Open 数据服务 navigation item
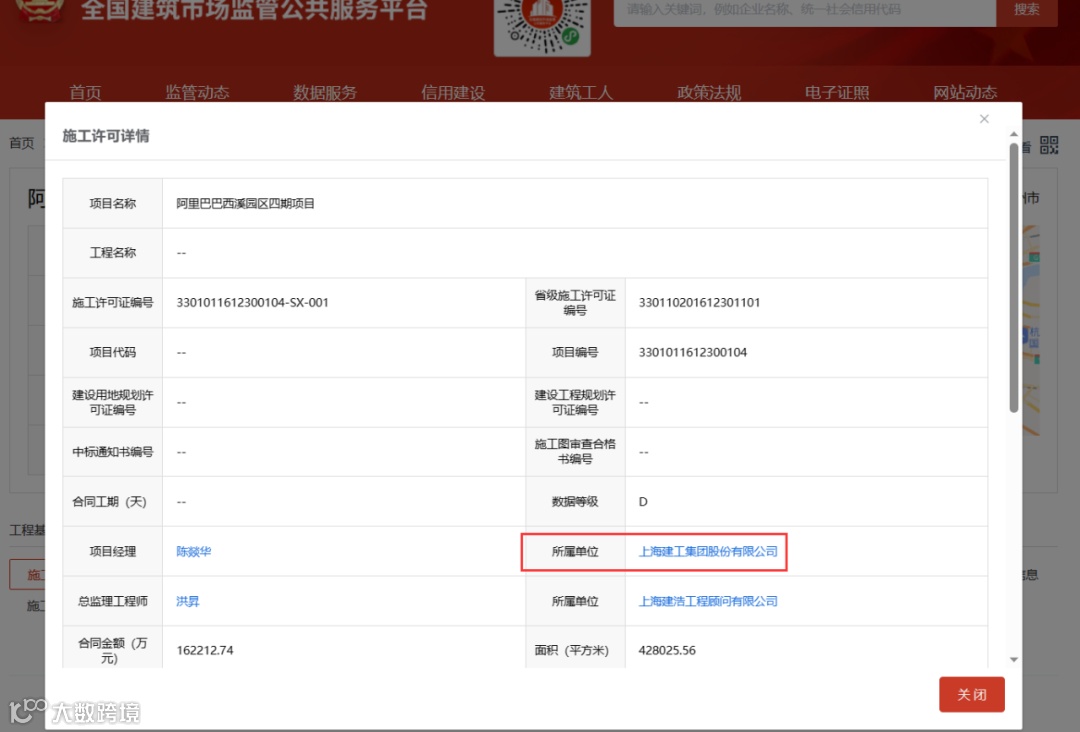The height and width of the screenshot is (732, 1080). click(325, 92)
